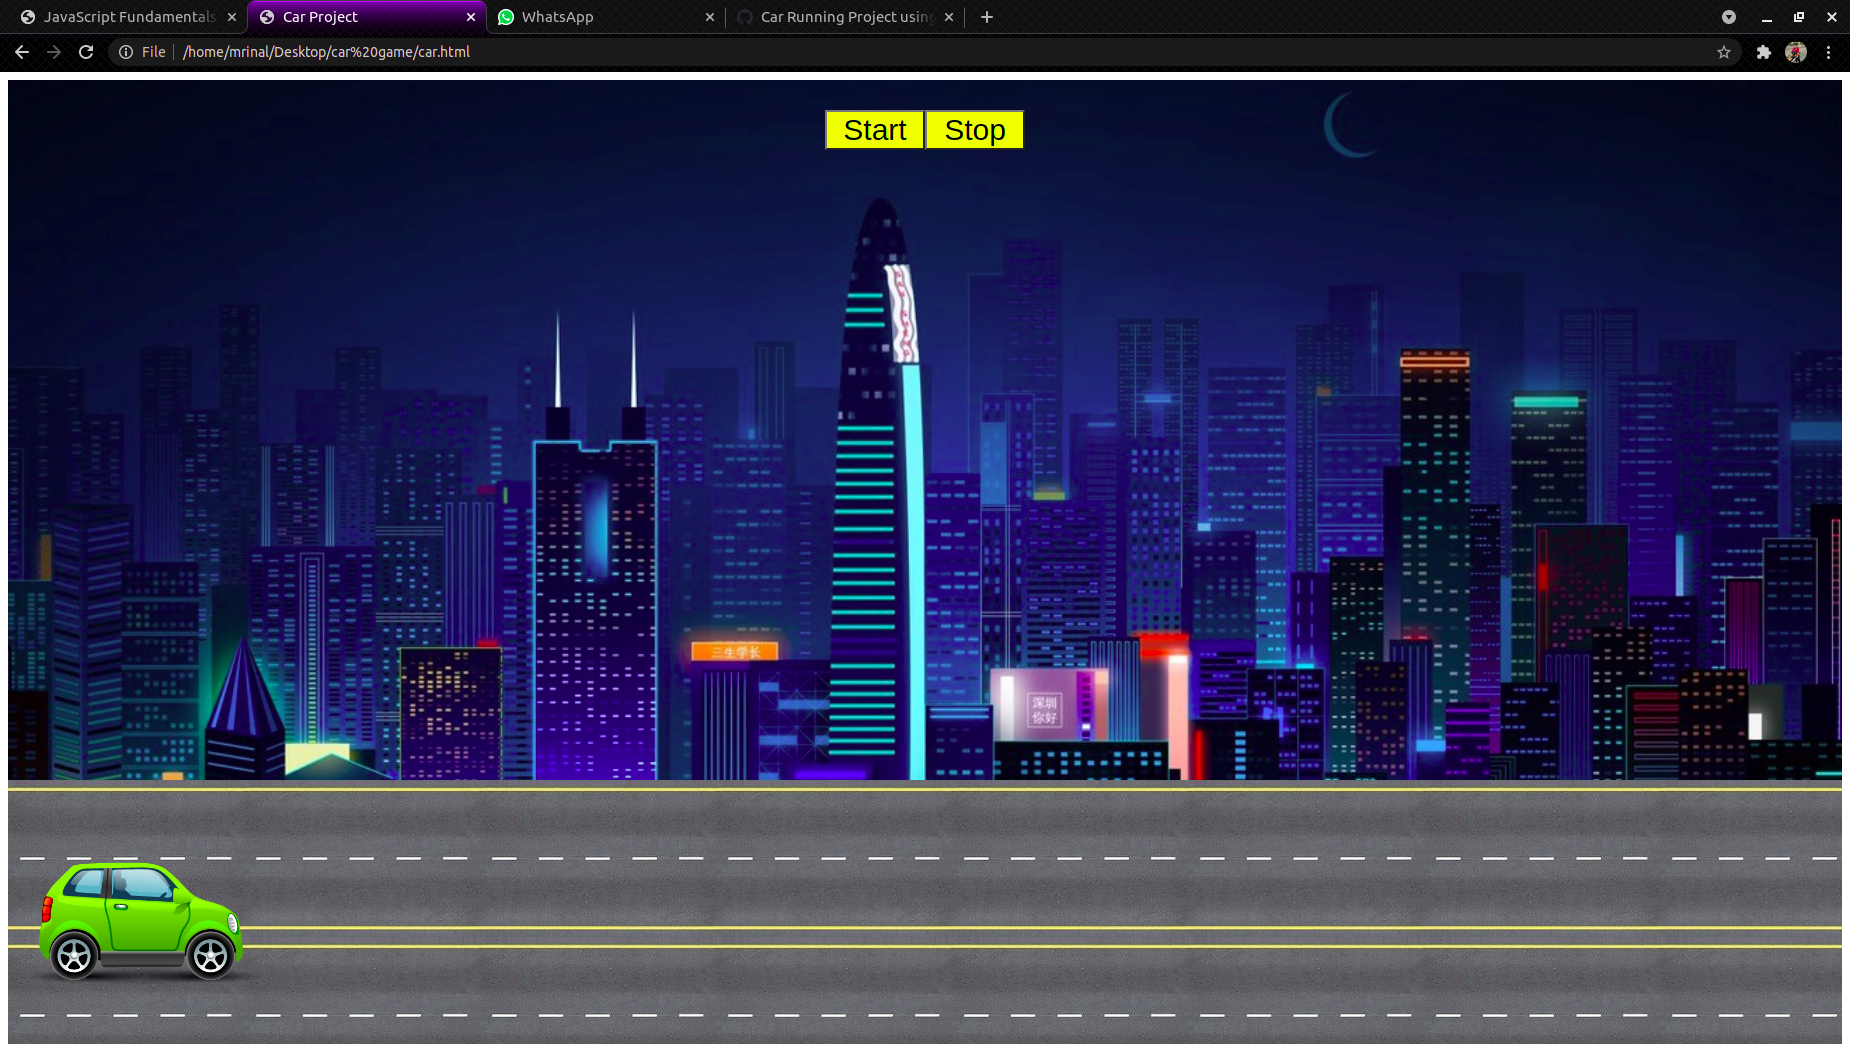Bookmark this page with star icon
Viewport: 1850px width, 1053px height.
pos(1724,52)
